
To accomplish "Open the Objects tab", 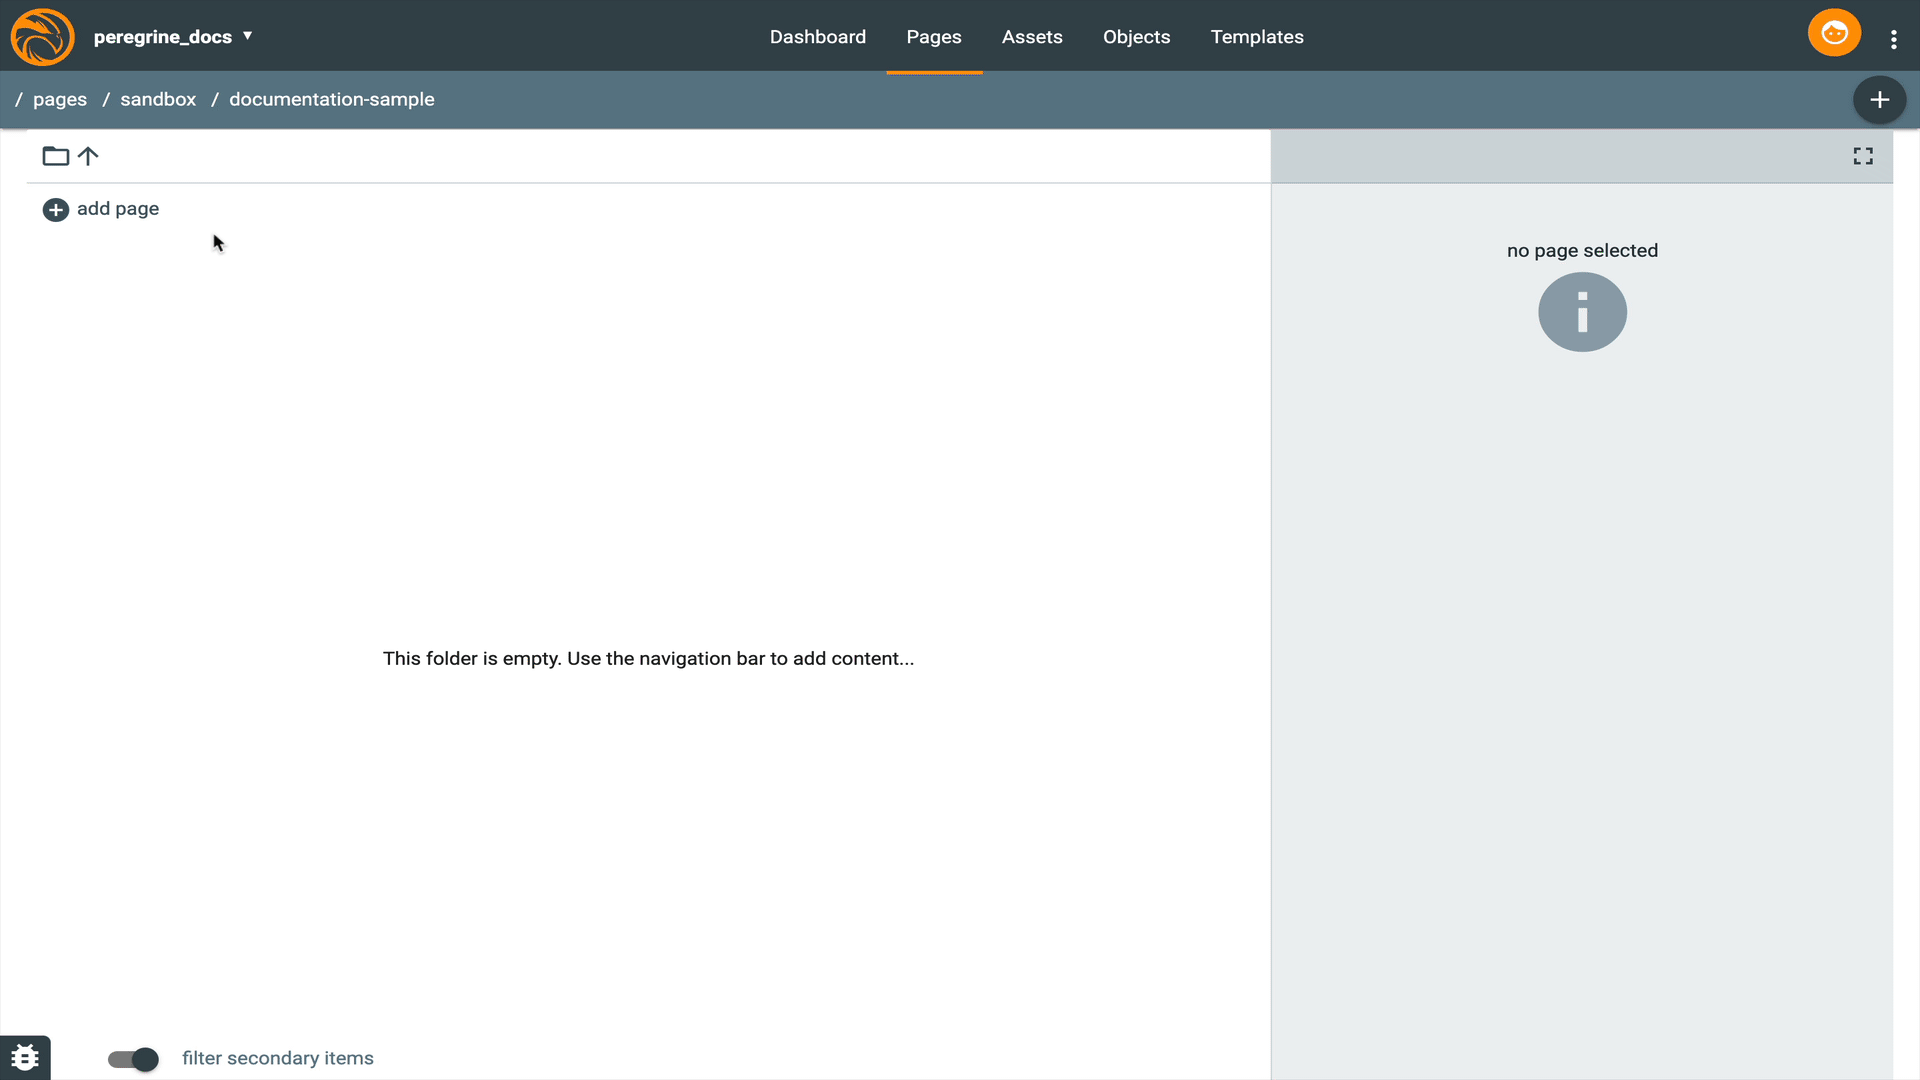I will click(1136, 37).
